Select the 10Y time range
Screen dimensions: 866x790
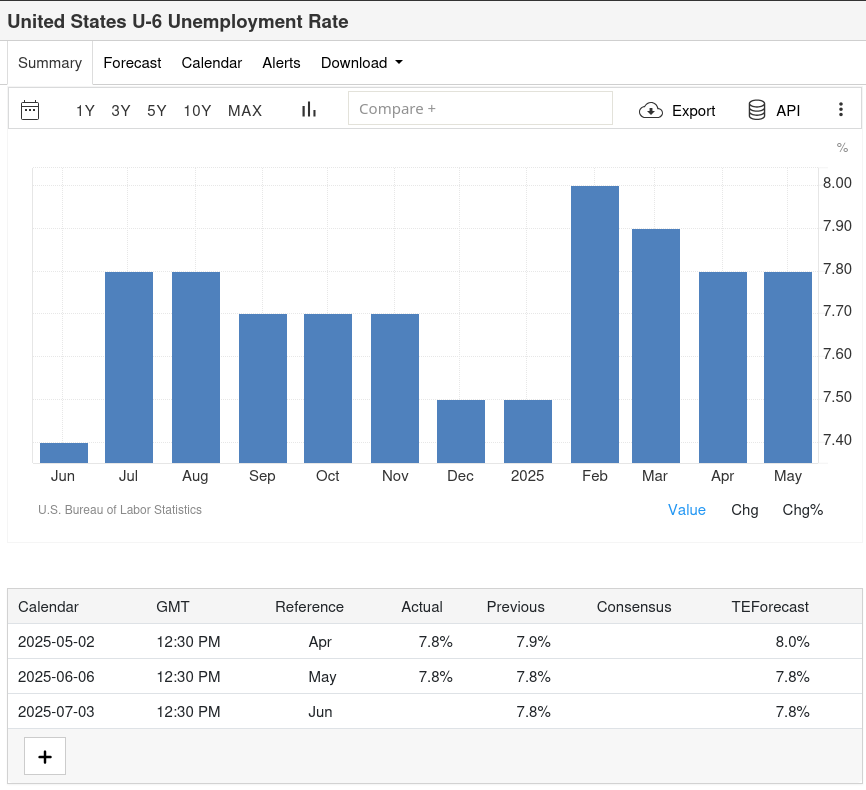coord(197,111)
